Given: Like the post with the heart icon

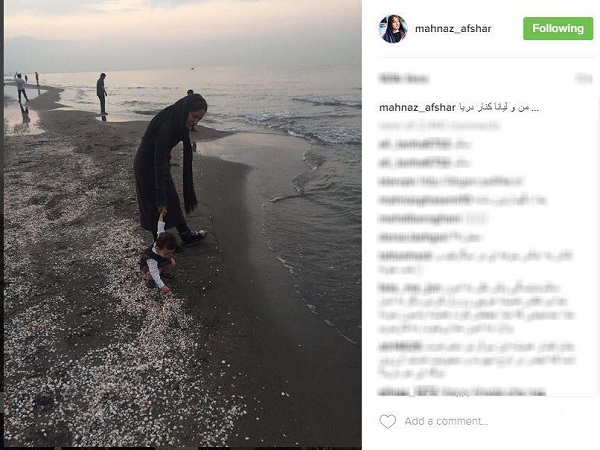Looking at the screenshot, I should tap(387, 421).
